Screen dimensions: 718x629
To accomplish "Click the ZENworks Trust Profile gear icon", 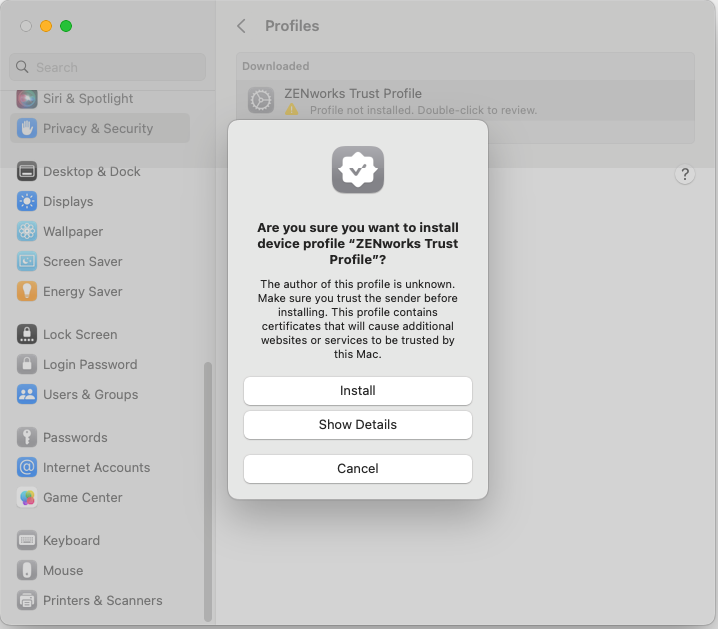I will (x=261, y=100).
